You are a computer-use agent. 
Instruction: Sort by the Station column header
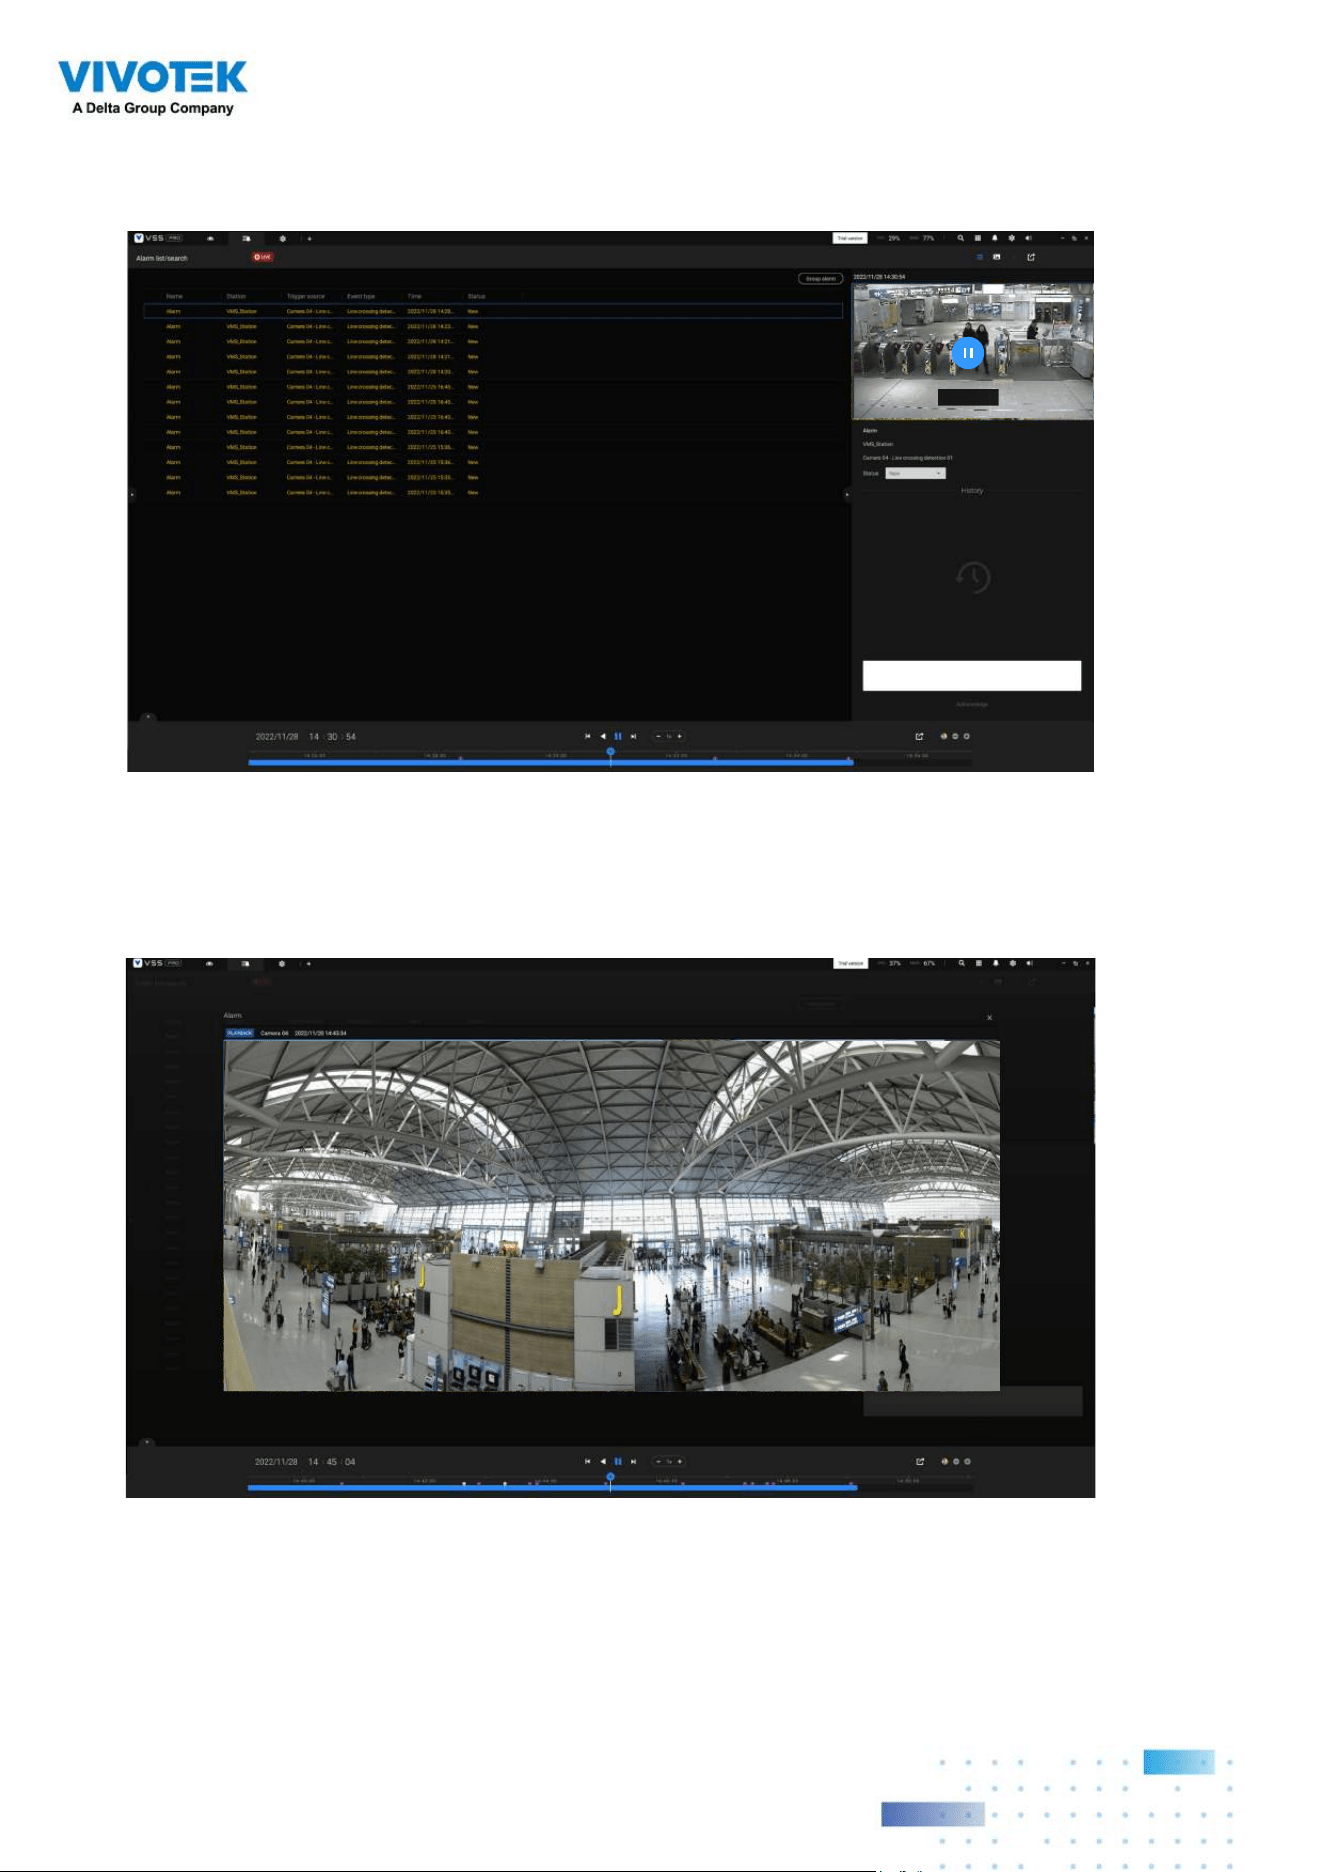click(x=236, y=296)
